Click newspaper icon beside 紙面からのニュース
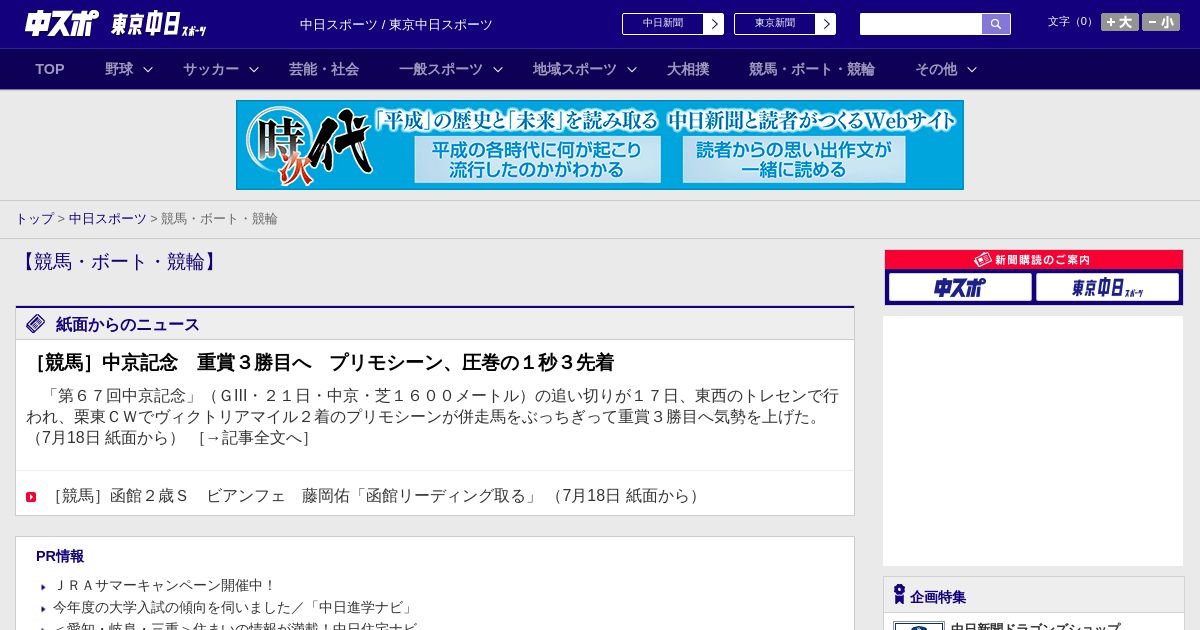This screenshot has width=1200, height=630. (x=36, y=323)
